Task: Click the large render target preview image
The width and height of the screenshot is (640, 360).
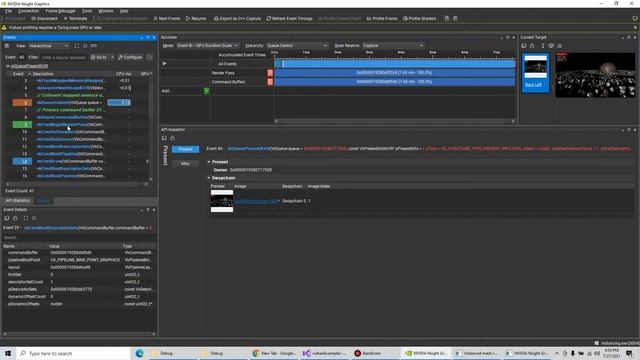Action: (595, 75)
